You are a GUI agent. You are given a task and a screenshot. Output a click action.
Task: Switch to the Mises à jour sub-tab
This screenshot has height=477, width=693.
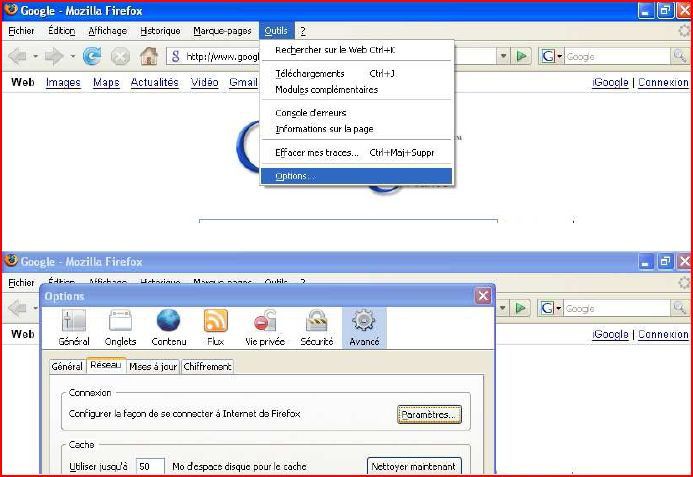pyautogui.click(x=153, y=366)
